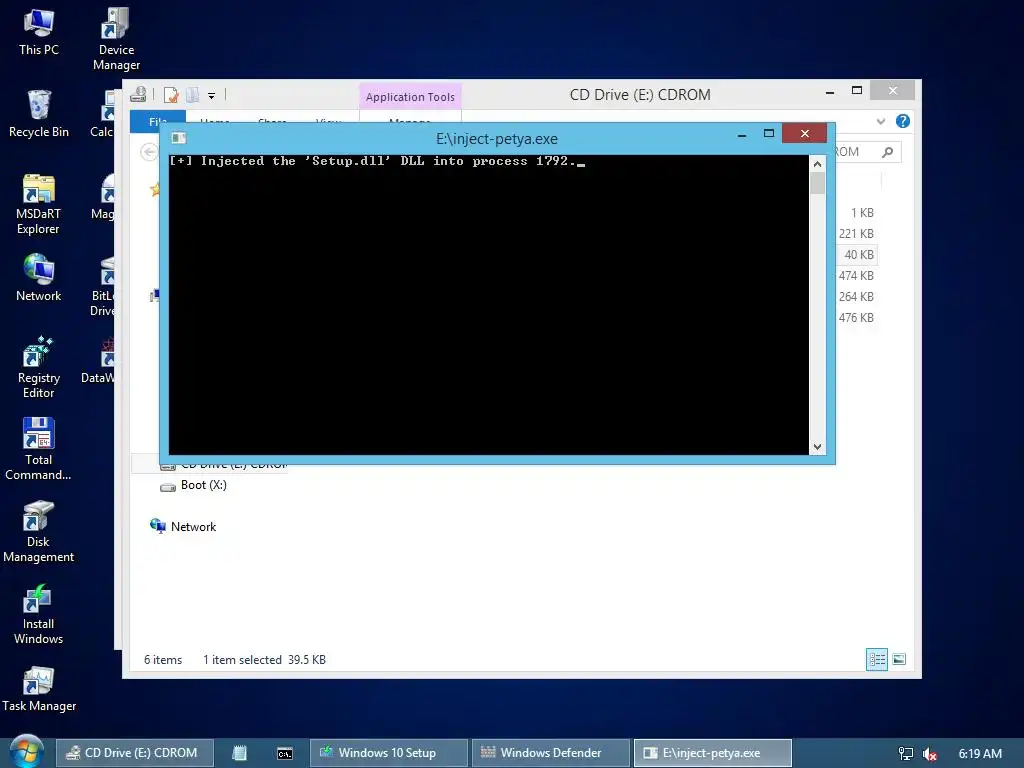Click New Folder quick access icon

[193, 95]
